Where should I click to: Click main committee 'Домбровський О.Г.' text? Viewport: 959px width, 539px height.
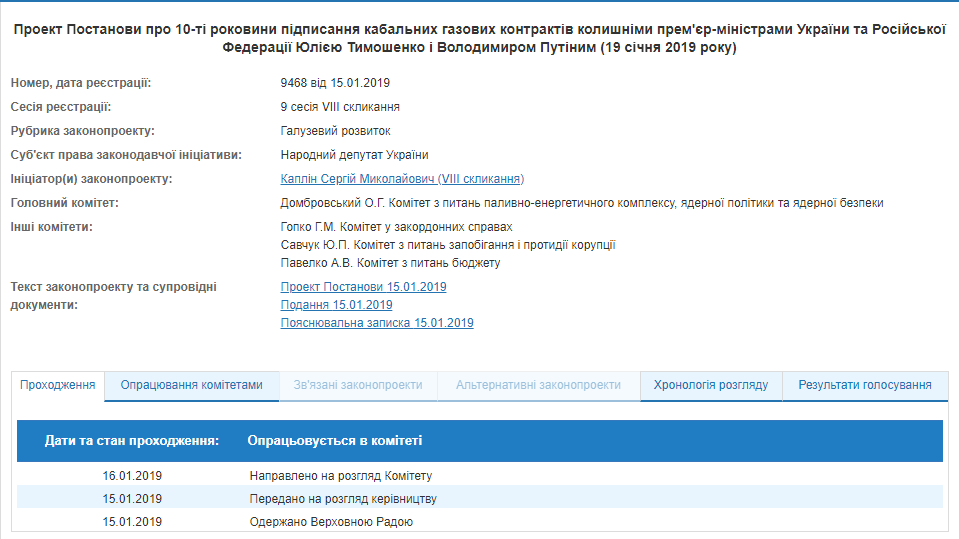point(582,203)
